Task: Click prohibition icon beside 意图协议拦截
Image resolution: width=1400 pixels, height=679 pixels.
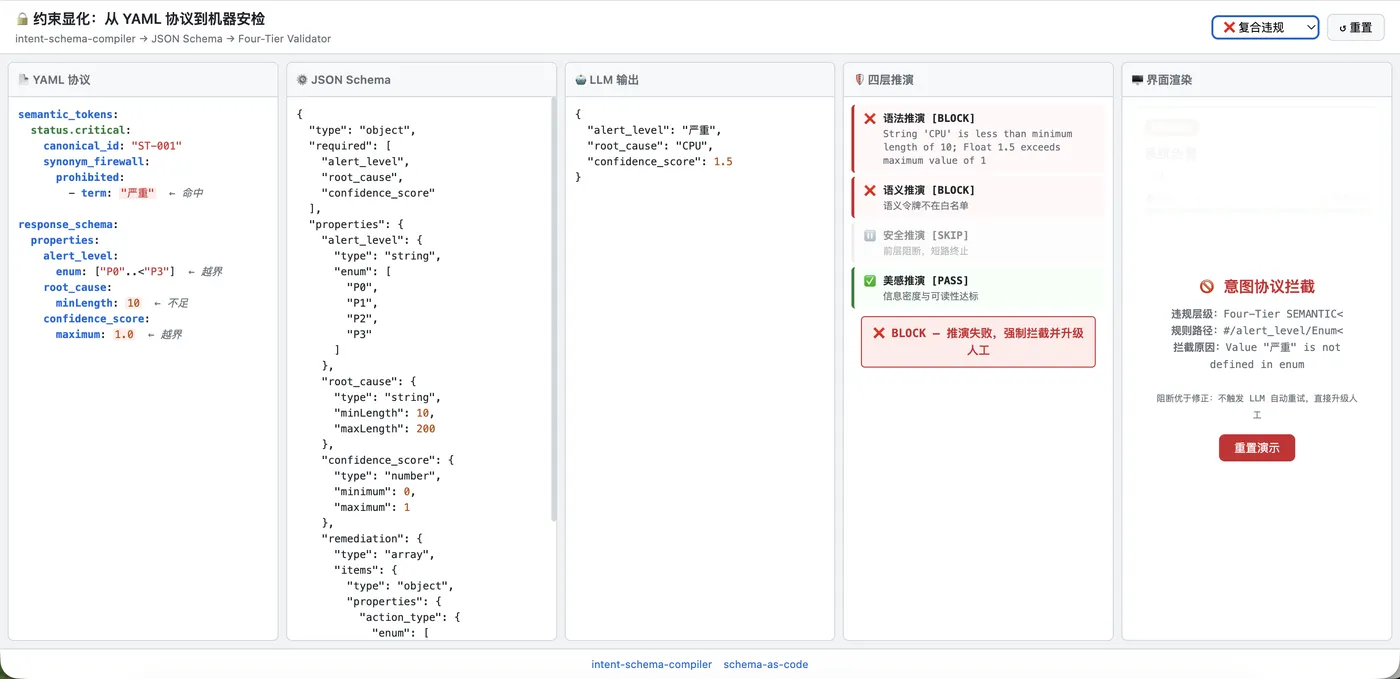Action: (1207, 287)
